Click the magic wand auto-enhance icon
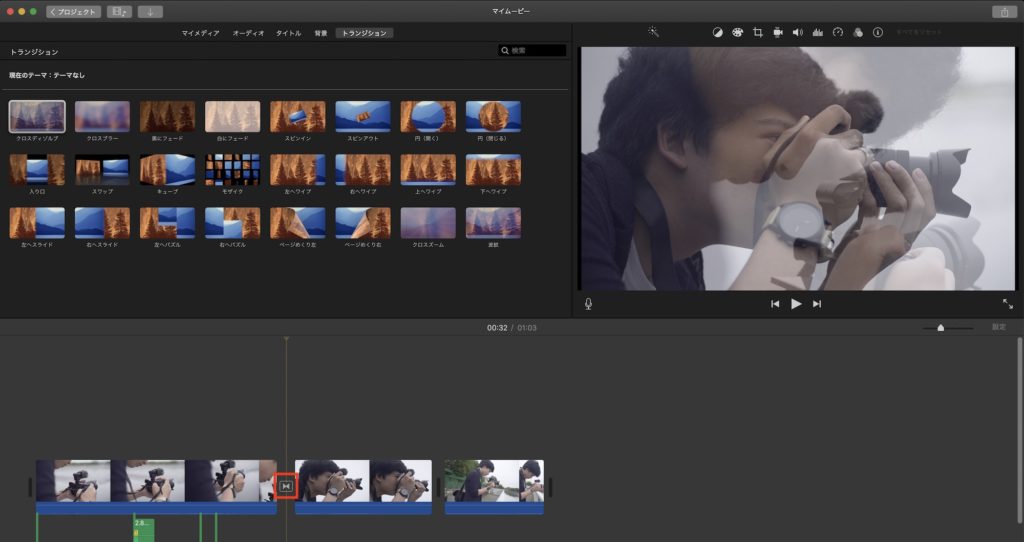The image size is (1024, 542). click(653, 32)
